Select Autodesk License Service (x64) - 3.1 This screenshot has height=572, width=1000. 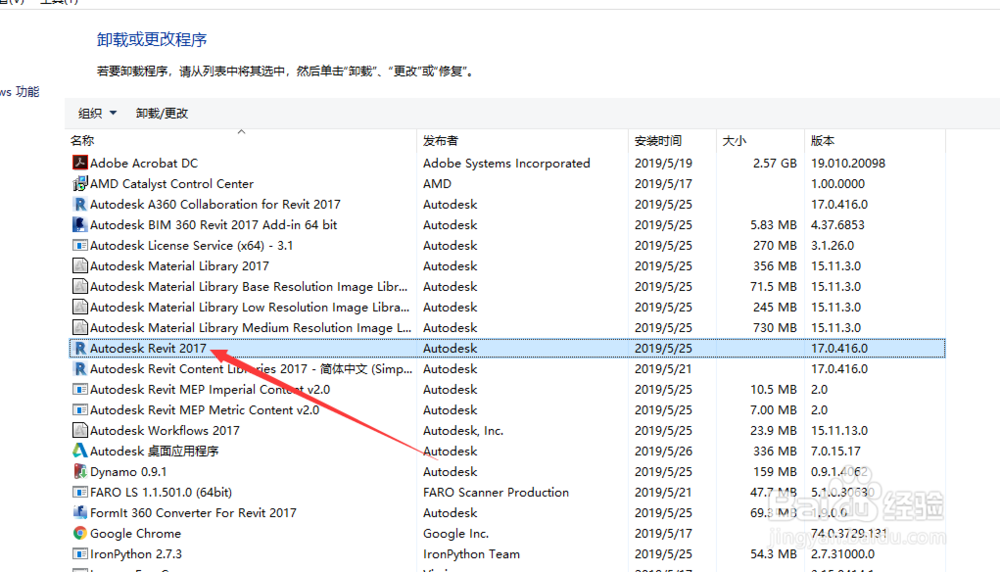tap(191, 245)
